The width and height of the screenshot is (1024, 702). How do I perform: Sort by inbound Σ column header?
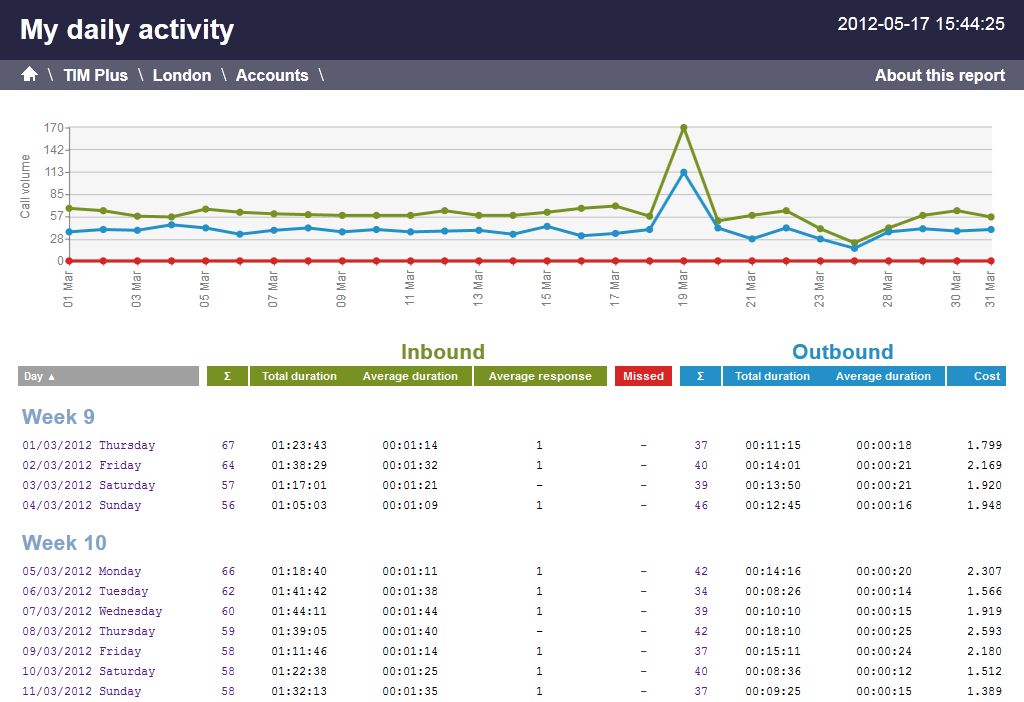pyautogui.click(x=227, y=376)
